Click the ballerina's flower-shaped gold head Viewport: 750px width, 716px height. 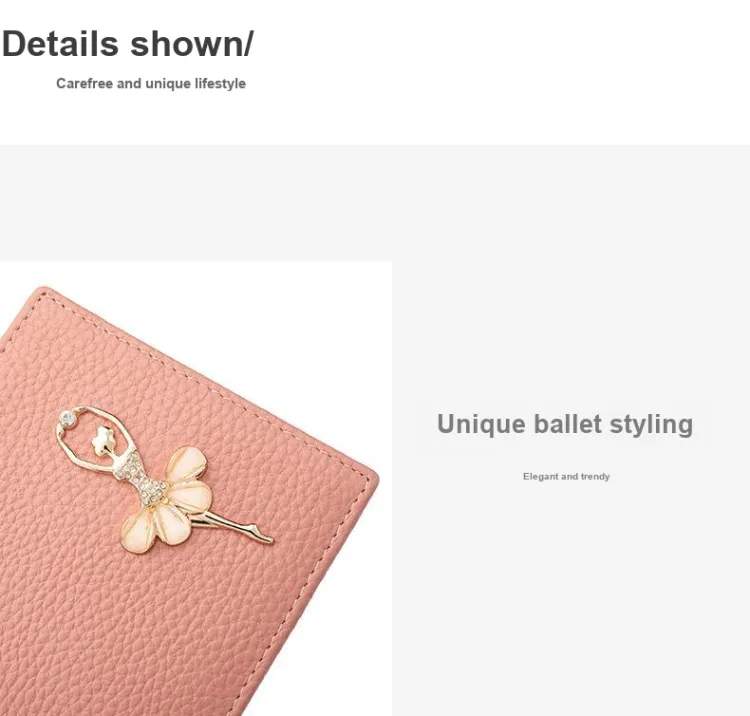point(101,440)
